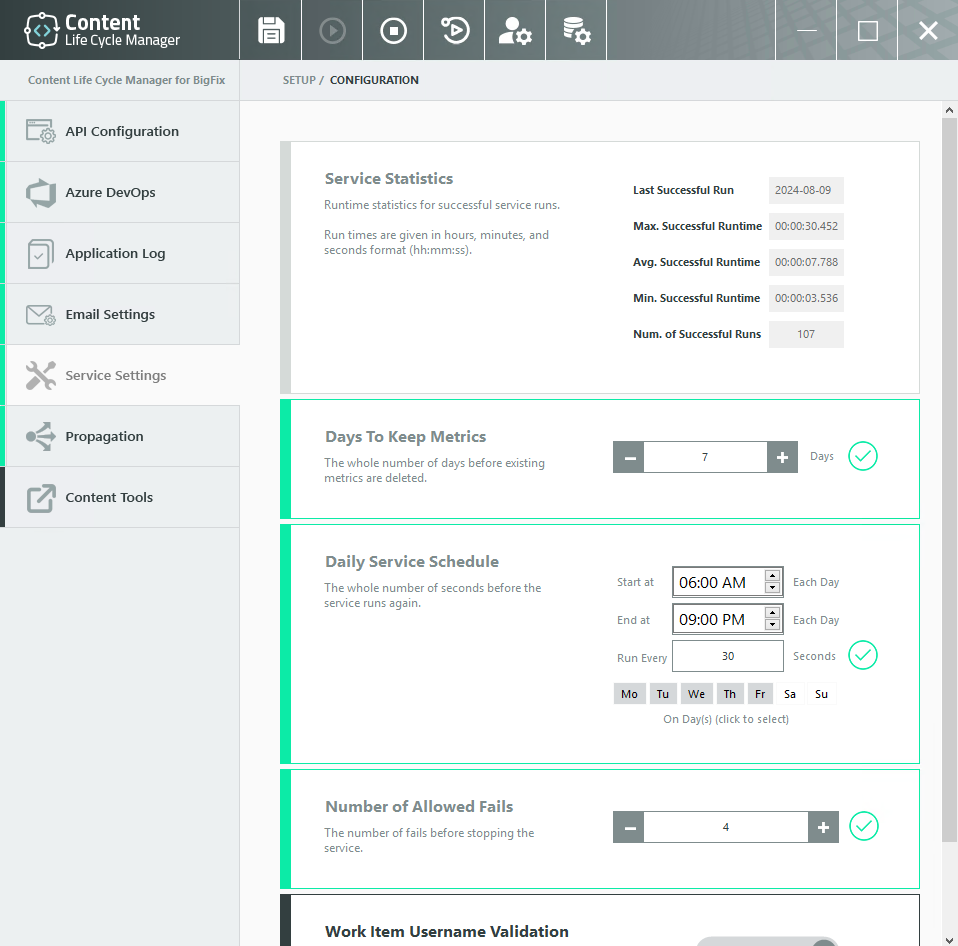This screenshot has width=958, height=946.
Task: Click the Email Settings envelope icon
Action: pyautogui.click(x=40, y=315)
